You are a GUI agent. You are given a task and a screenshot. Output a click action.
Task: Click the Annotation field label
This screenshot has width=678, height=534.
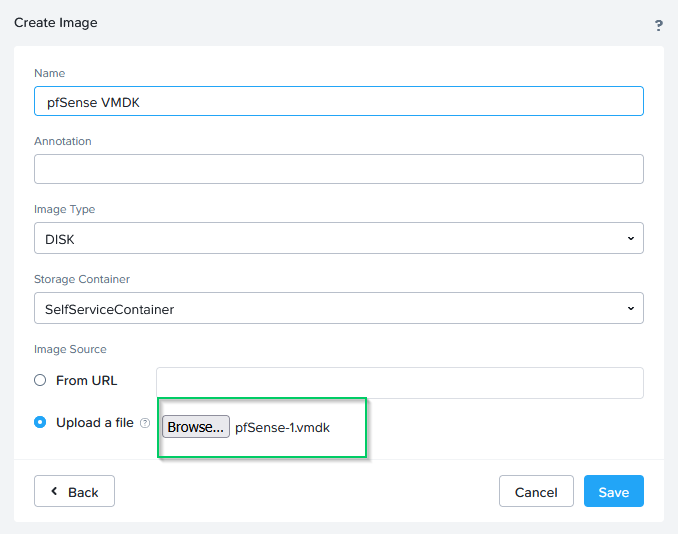click(x=63, y=141)
